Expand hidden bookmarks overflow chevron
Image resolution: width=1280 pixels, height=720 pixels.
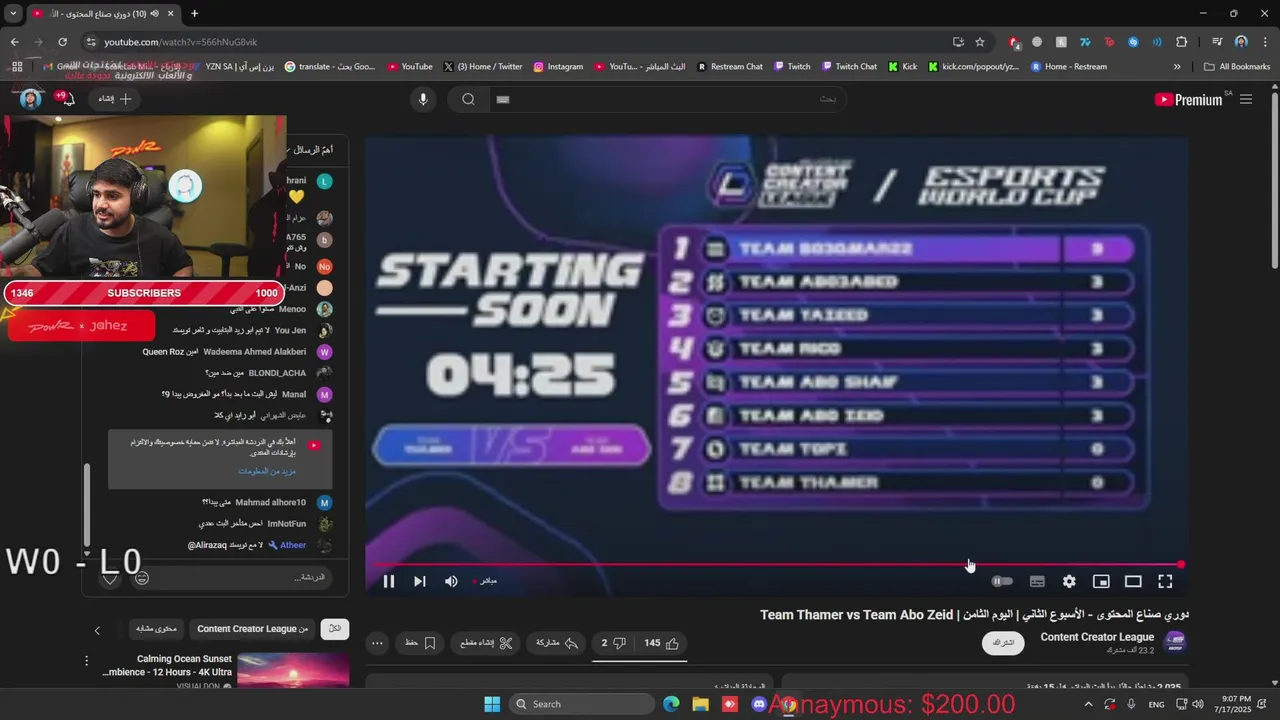point(1177,67)
